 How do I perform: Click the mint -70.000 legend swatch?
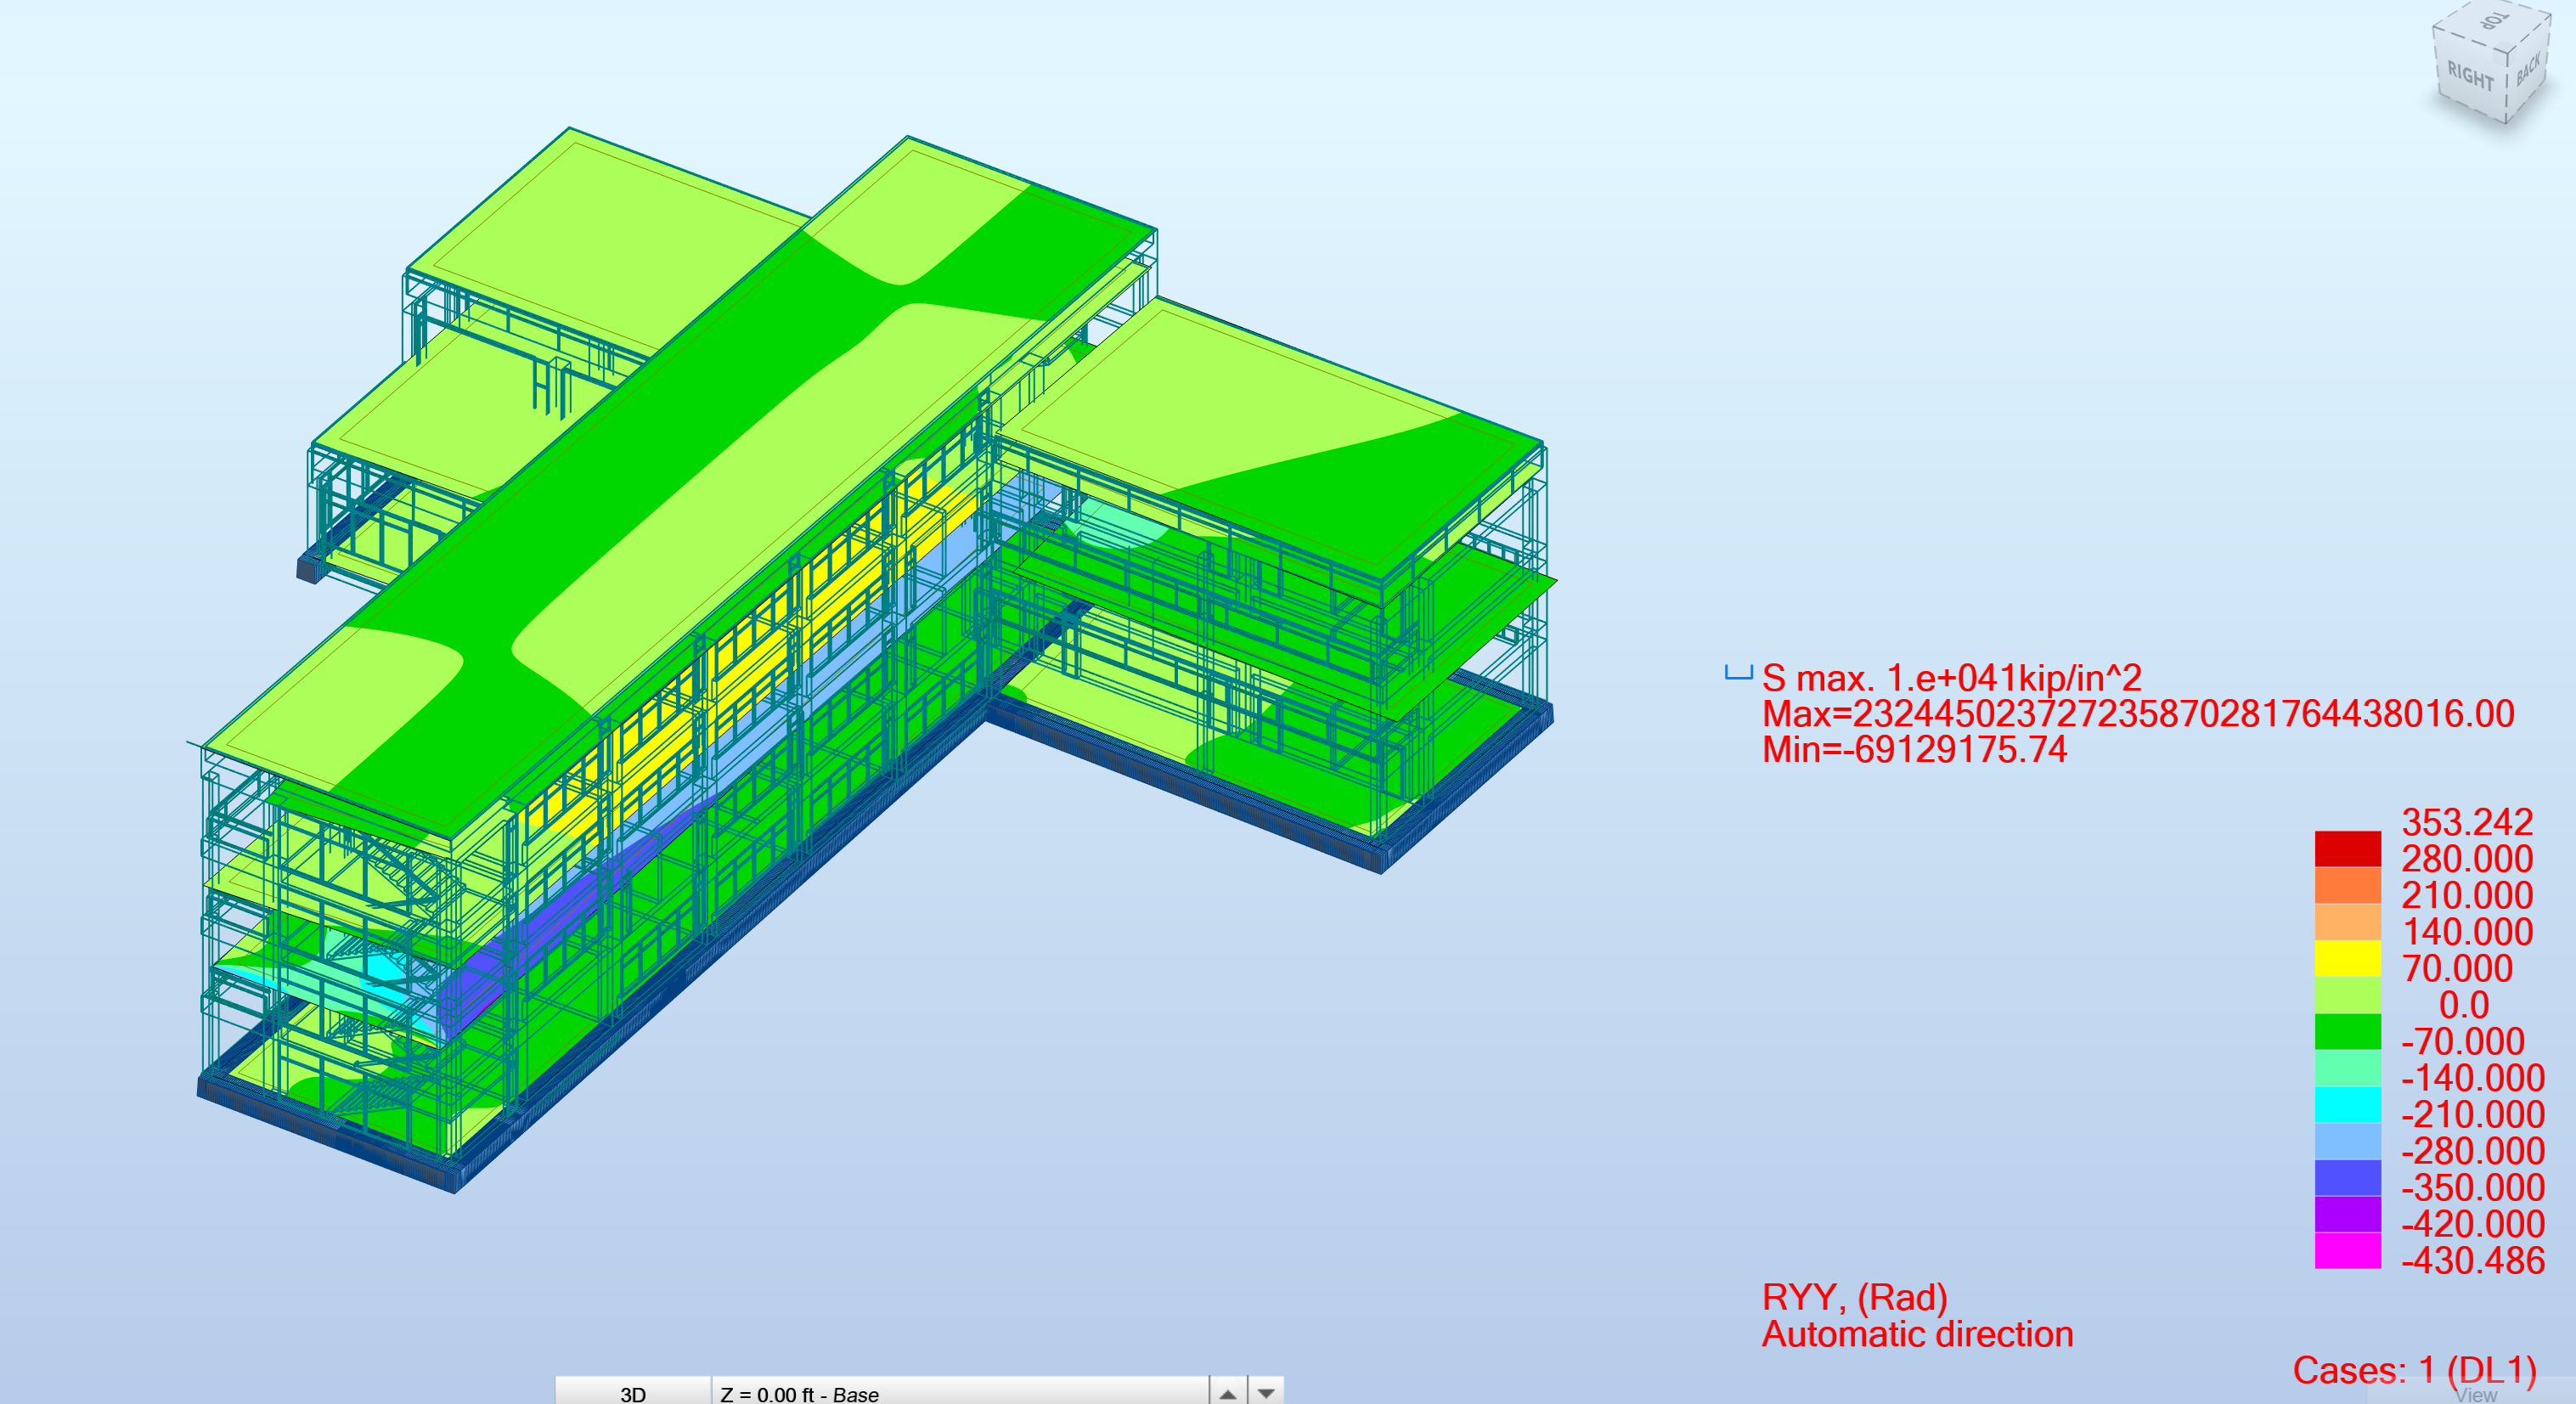2347,1068
